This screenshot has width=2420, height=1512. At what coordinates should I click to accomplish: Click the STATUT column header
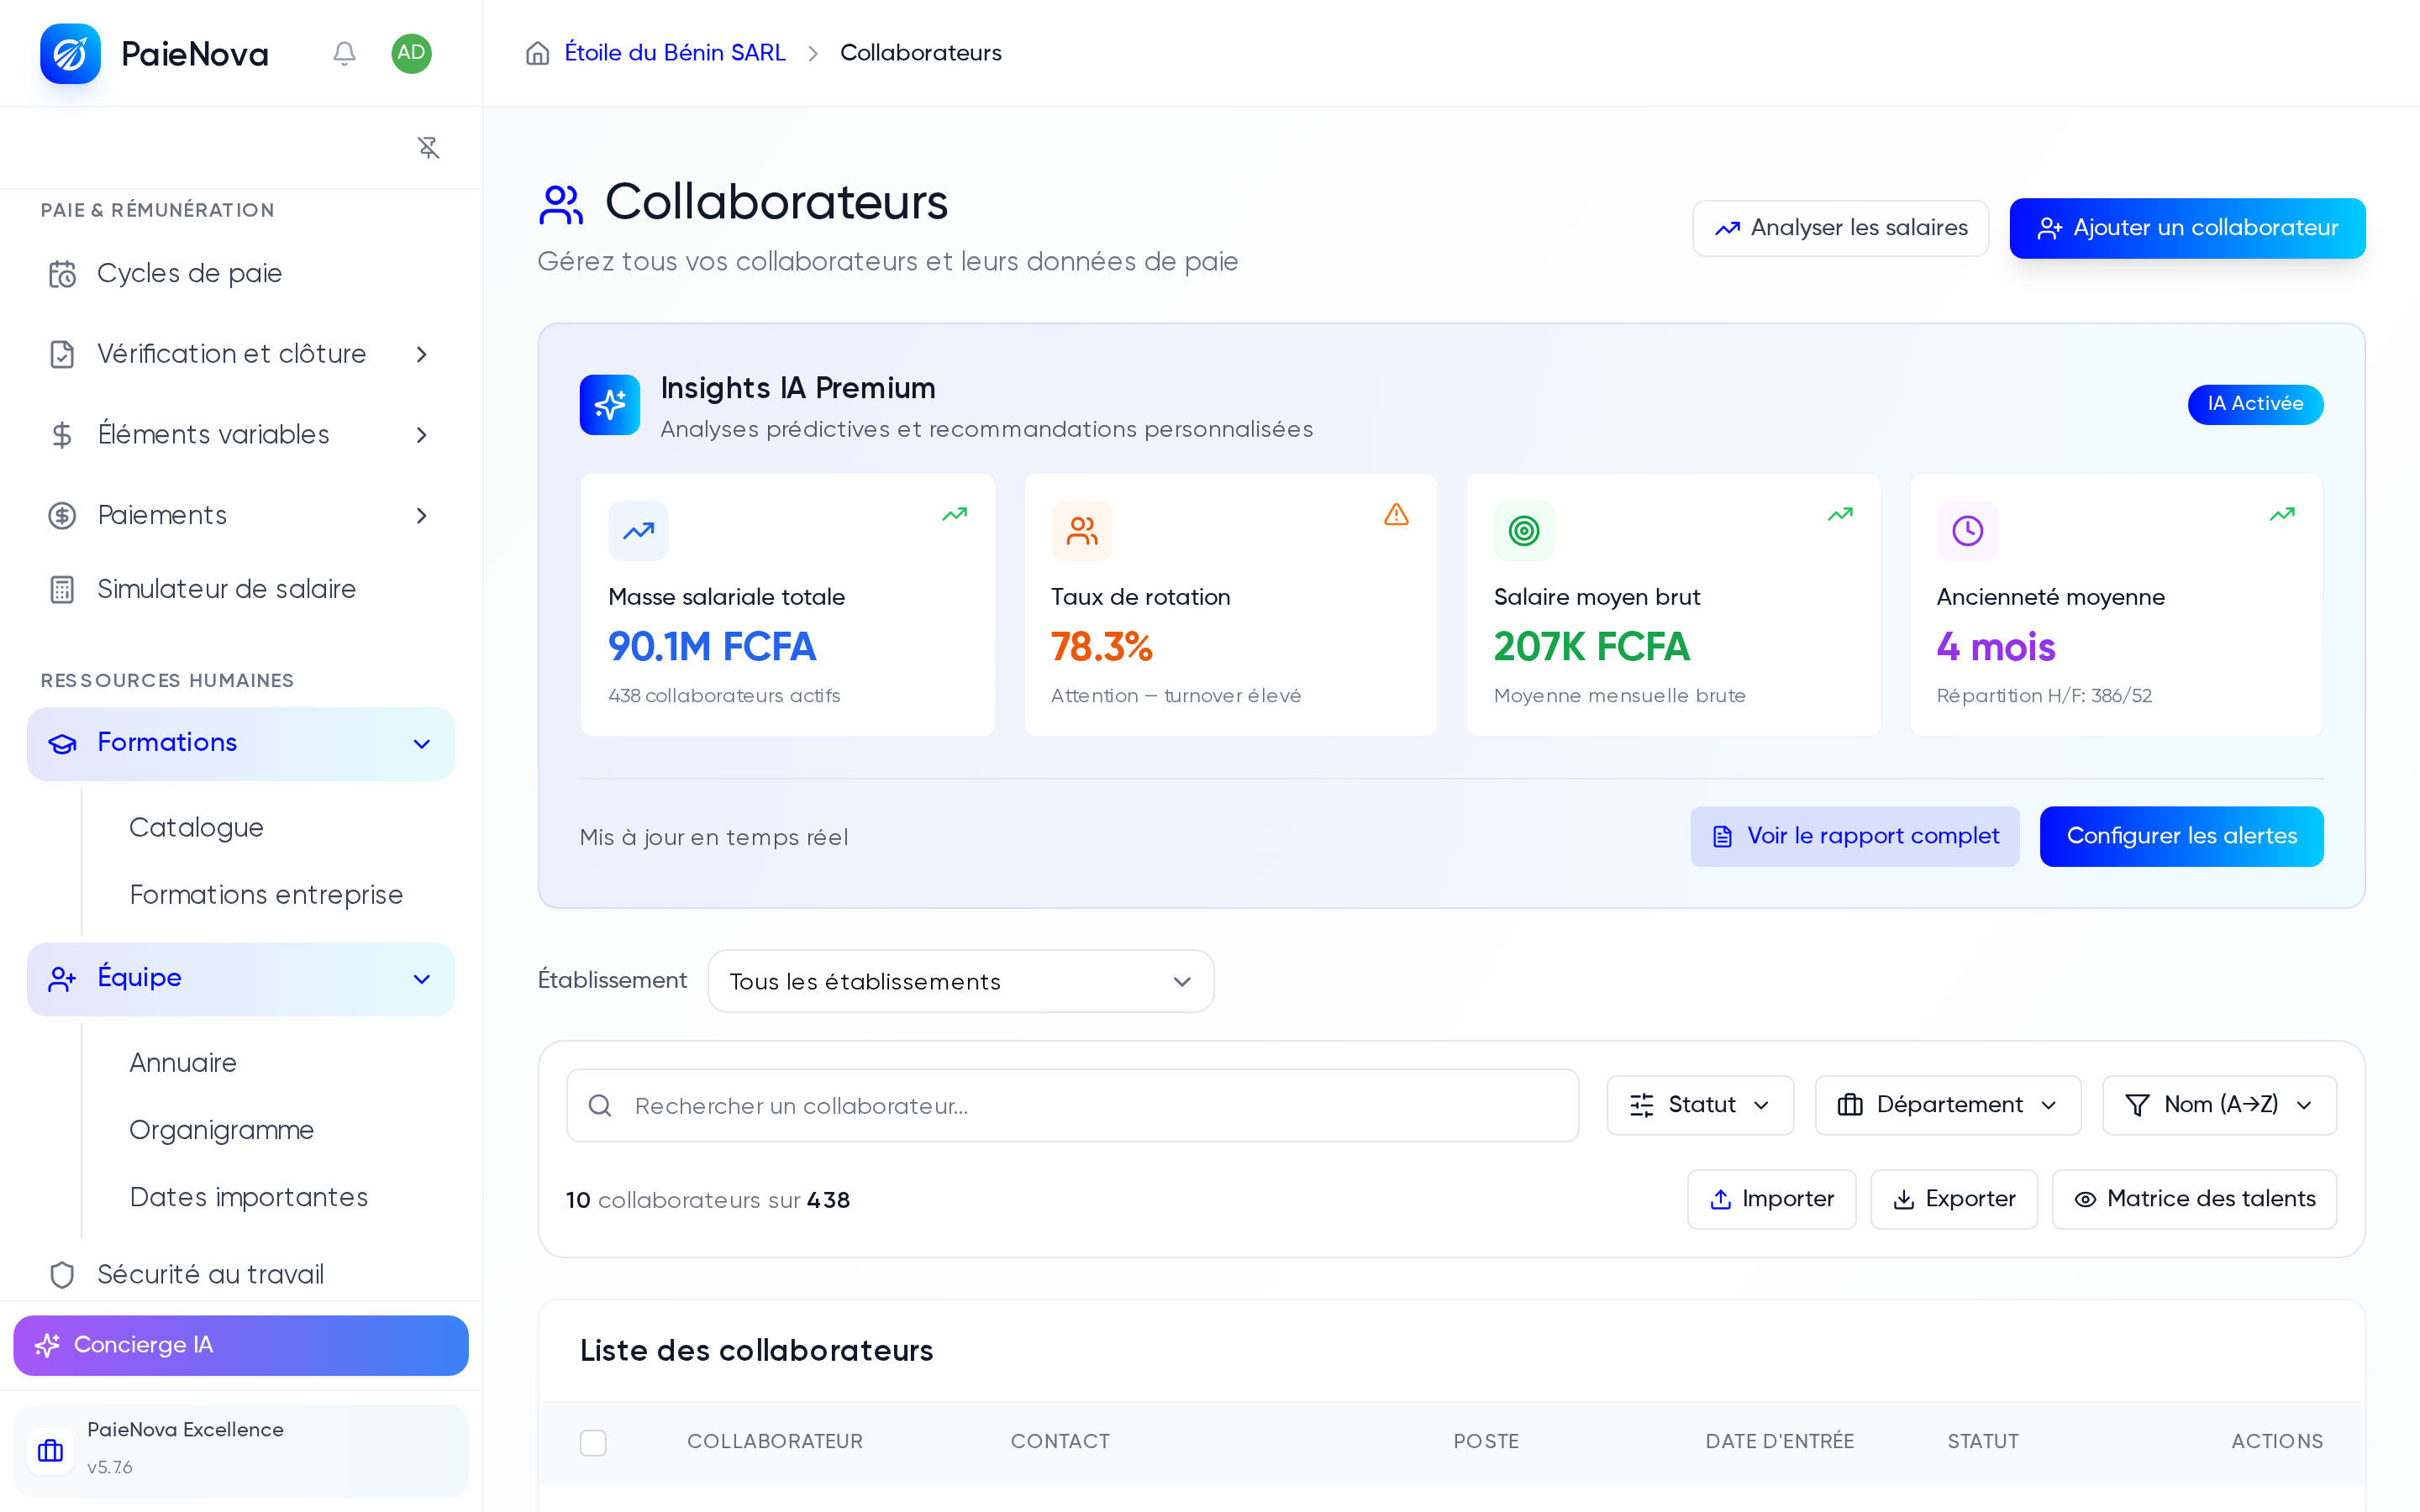point(1983,1442)
